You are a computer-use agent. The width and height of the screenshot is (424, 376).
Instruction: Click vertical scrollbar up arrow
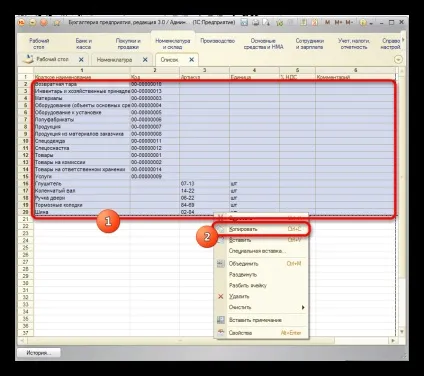[x=402, y=71]
